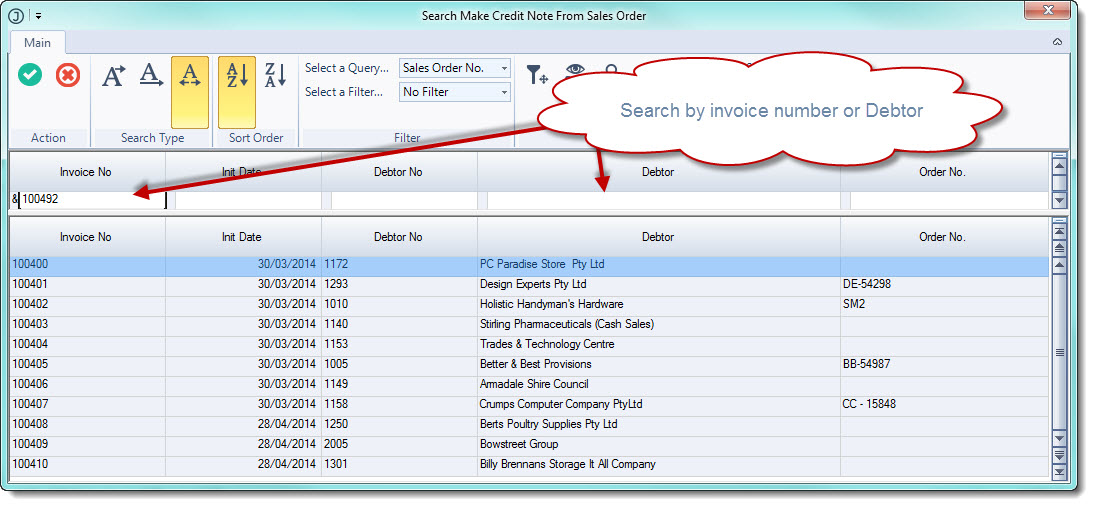This screenshot has height=506, width=1093.
Task: Click the Debtor No search input field
Action: tap(404, 201)
